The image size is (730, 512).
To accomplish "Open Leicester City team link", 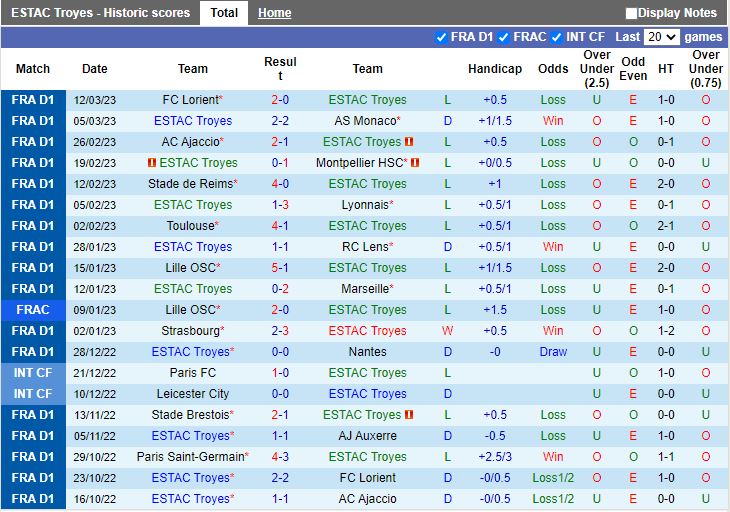I will click(x=193, y=393).
